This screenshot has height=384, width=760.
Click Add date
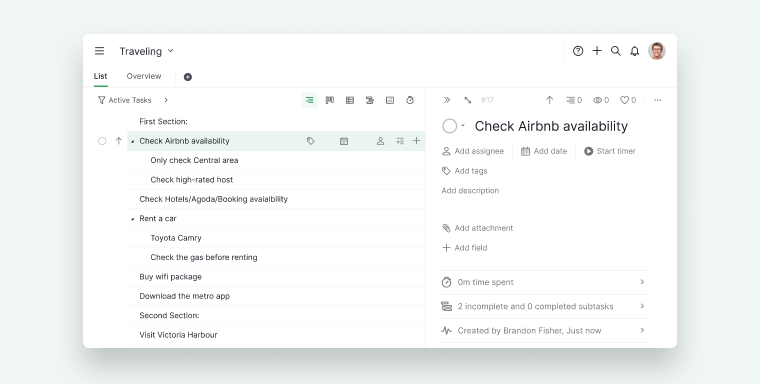(544, 151)
